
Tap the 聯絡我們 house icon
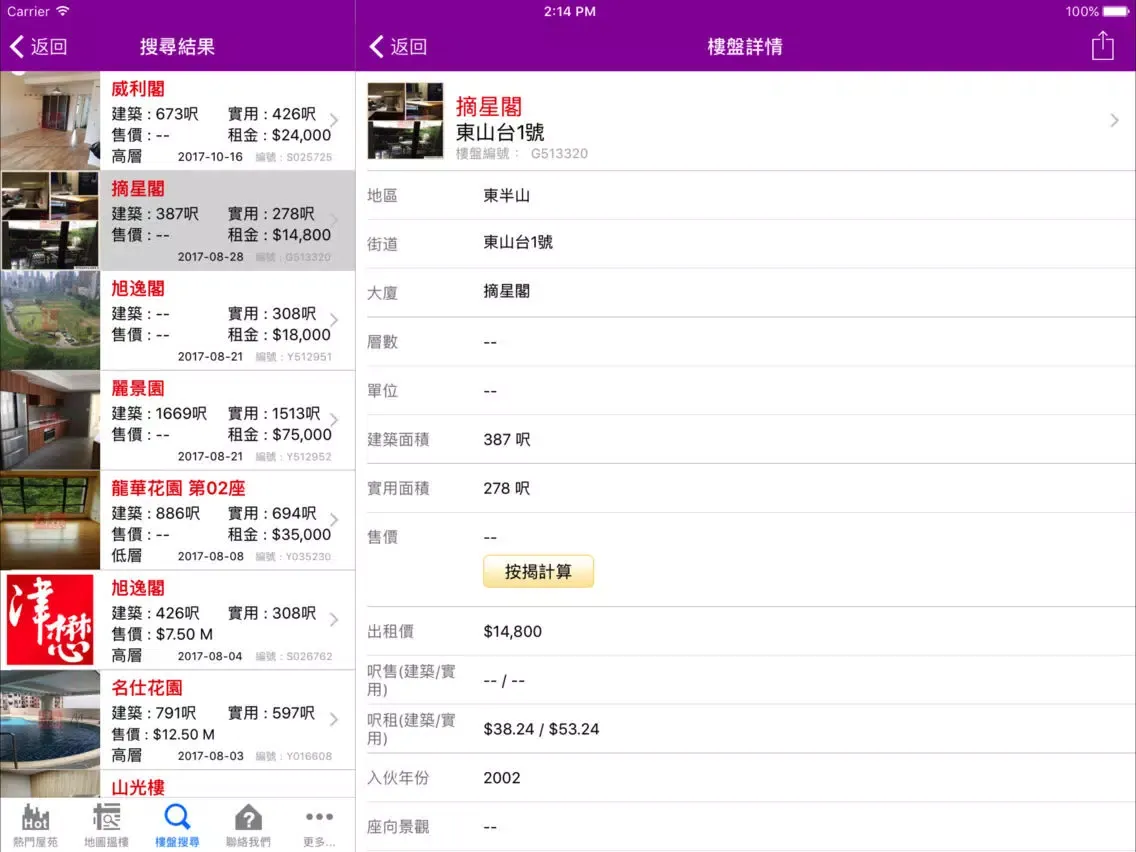[247, 817]
